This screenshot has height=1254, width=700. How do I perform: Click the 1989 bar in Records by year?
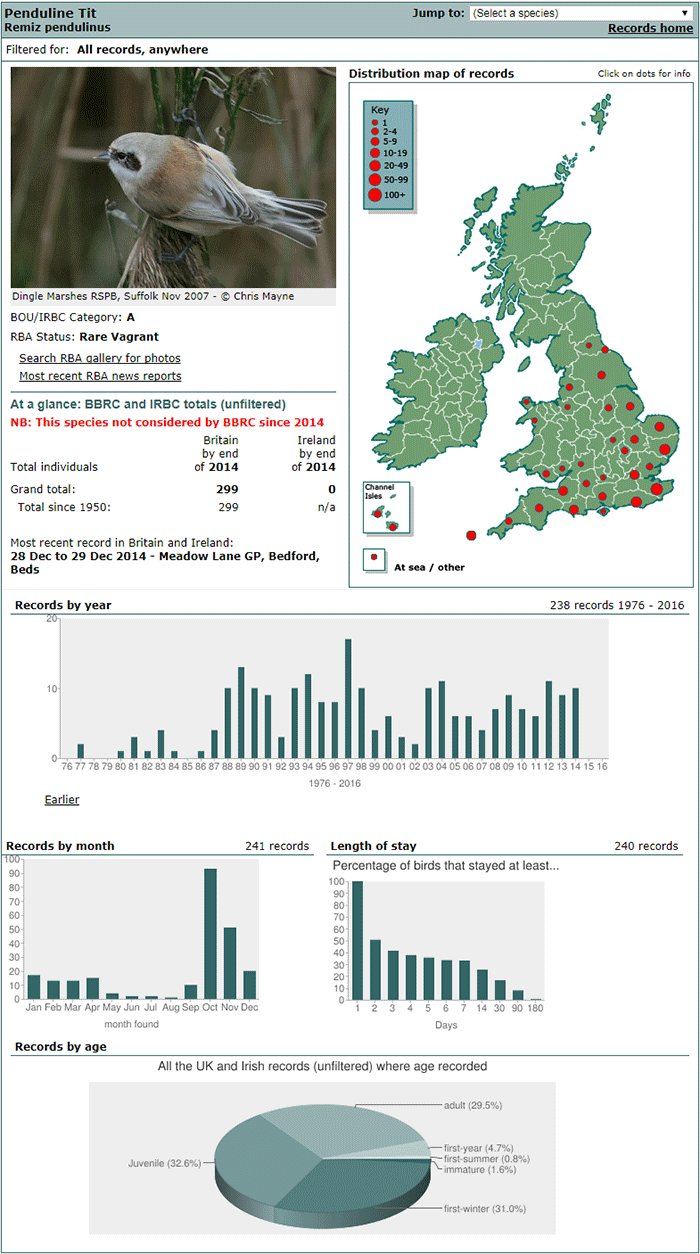click(241, 712)
